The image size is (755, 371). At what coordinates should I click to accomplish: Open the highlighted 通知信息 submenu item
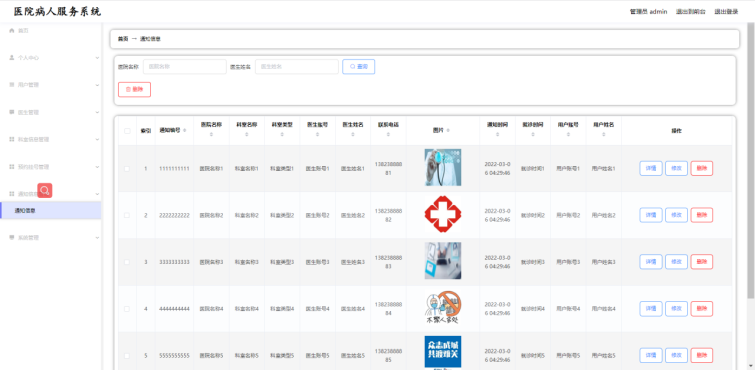tap(51, 210)
